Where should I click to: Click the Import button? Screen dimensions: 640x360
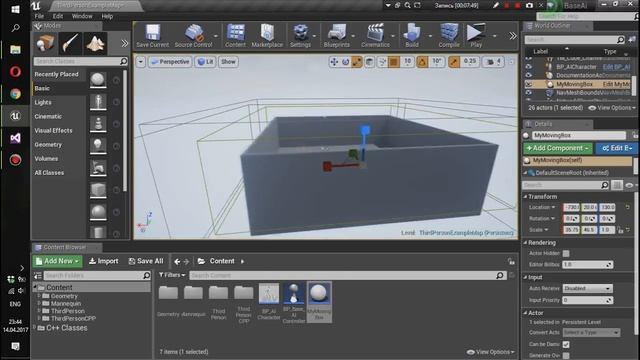tap(104, 261)
